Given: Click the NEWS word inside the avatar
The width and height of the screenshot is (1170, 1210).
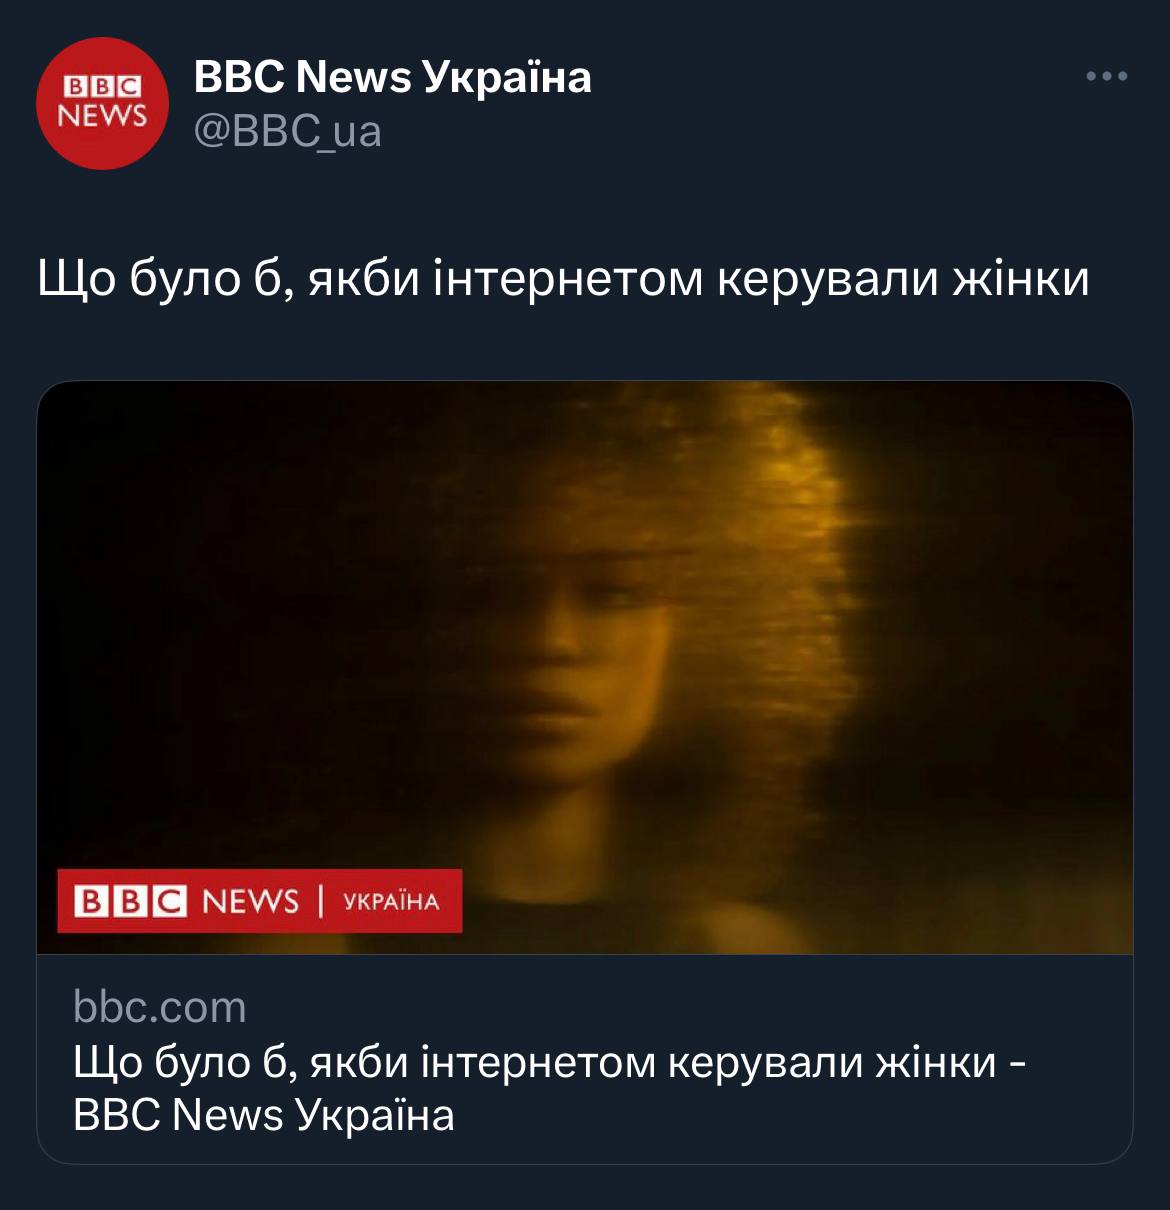Looking at the screenshot, I should pos(103,116).
